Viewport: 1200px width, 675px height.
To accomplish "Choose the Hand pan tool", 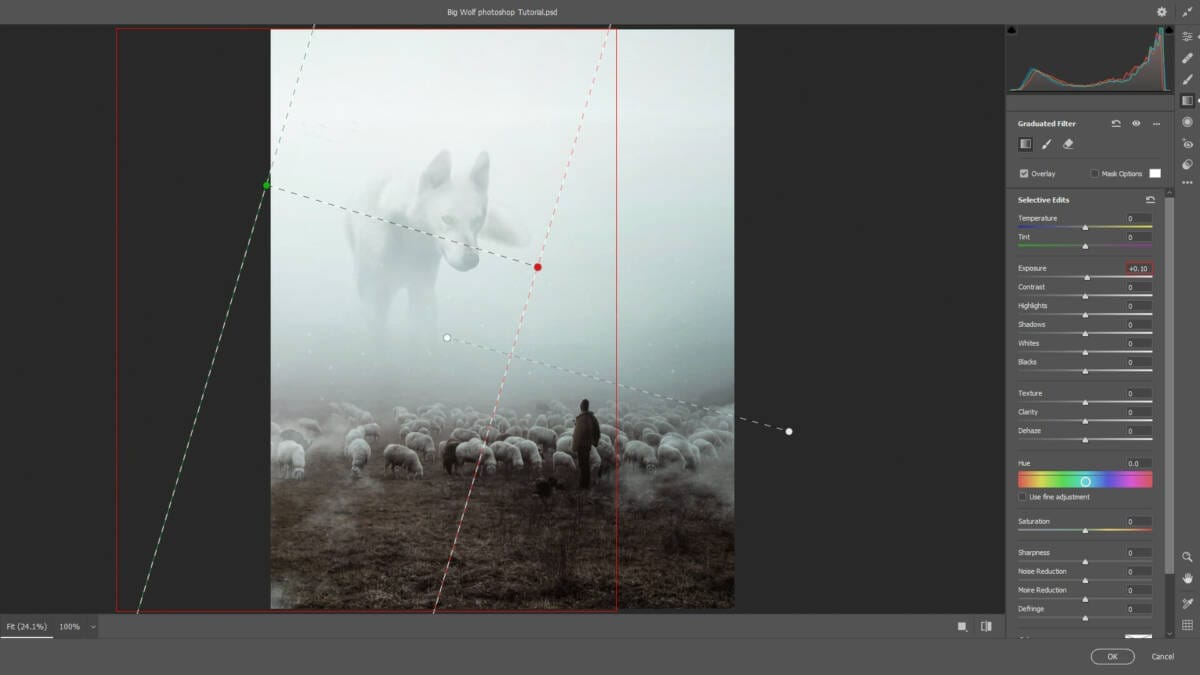I will tap(1187, 578).
